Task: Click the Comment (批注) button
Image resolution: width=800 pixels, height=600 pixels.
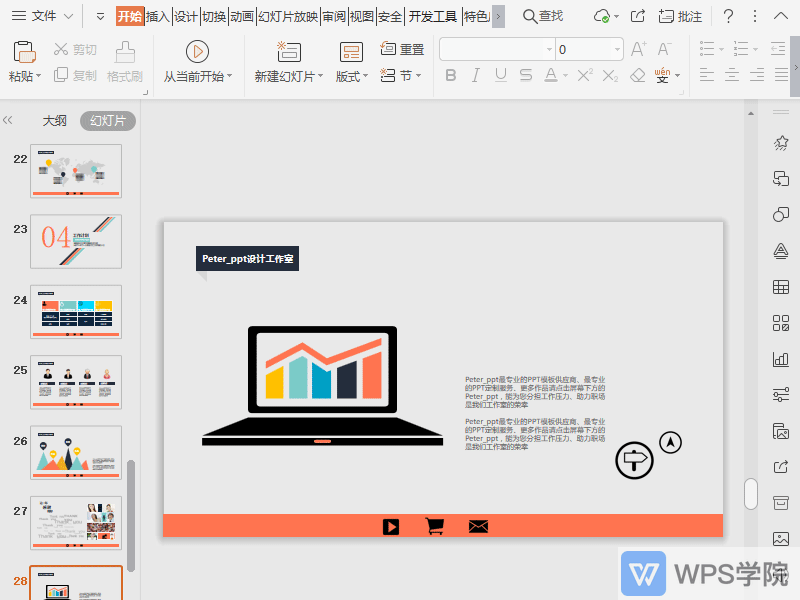Action: click(x=680, y=16)
